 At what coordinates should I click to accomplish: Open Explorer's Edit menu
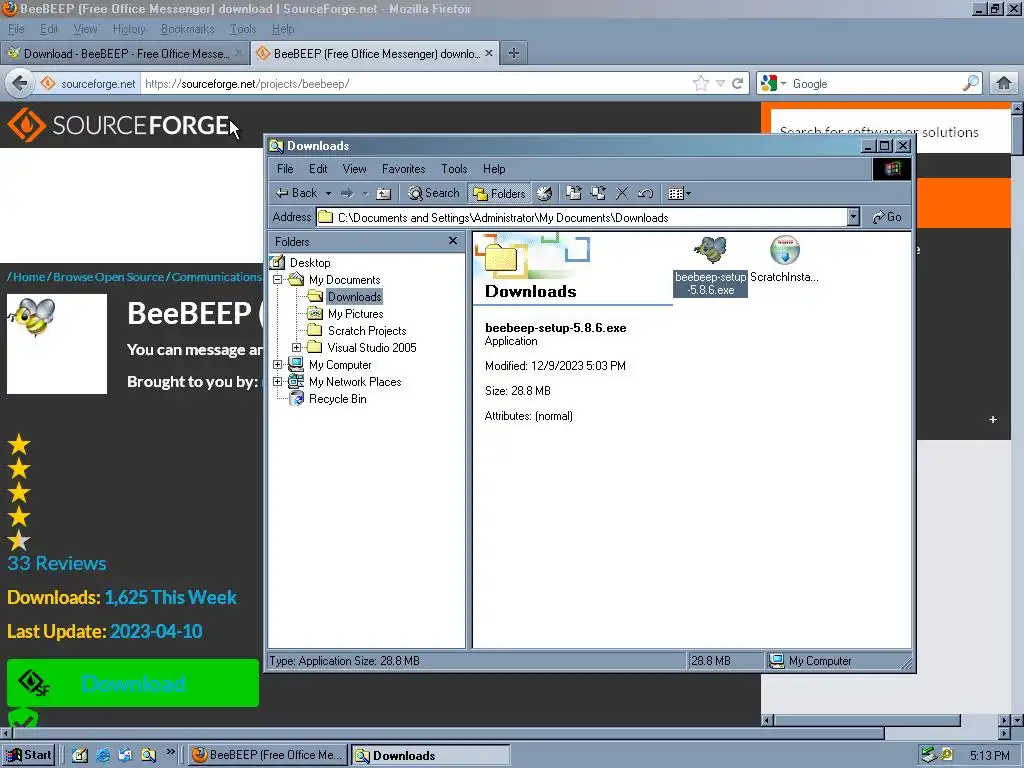coord(318,169)
